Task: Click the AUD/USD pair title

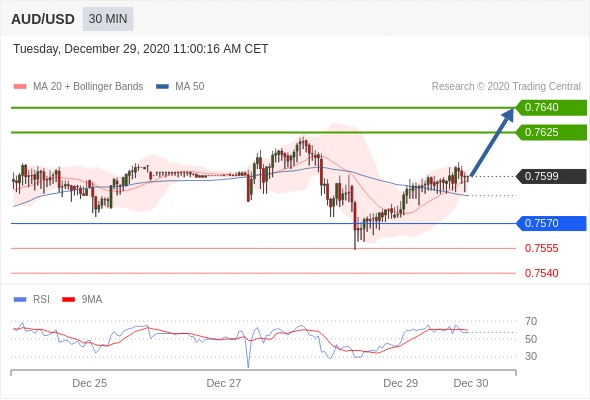Action: coord(43,19)
